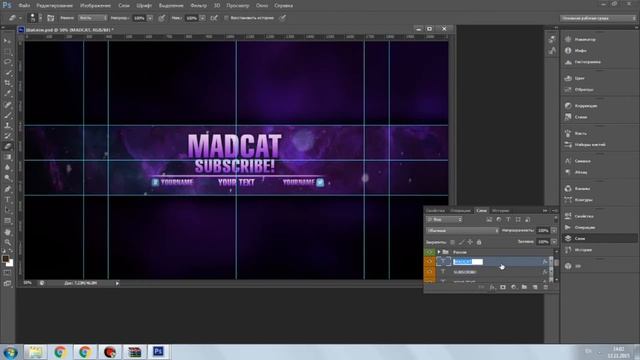Select the Pen tool
The width and height of the screenshot is (640, 360).
(x=7, y=189)
